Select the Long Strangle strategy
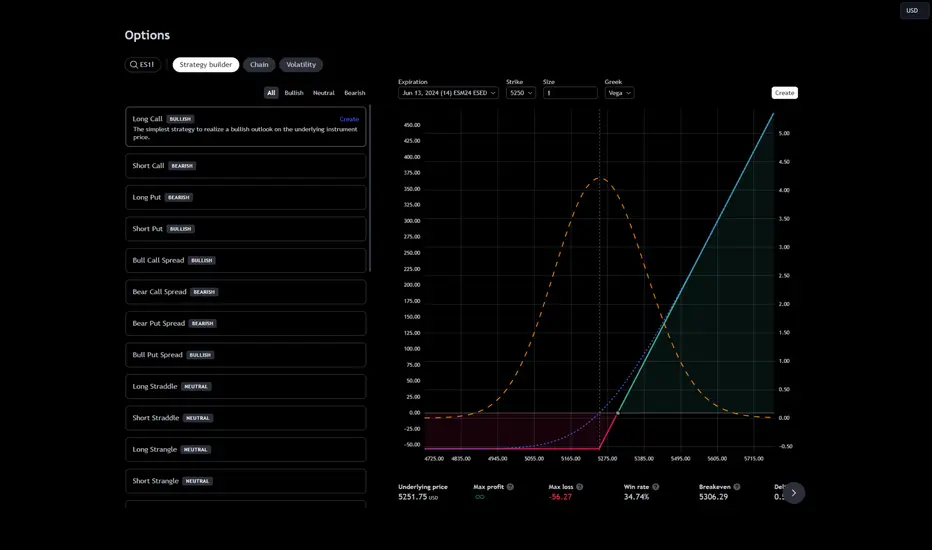This screenshot has width=932, height=550. 245,450
